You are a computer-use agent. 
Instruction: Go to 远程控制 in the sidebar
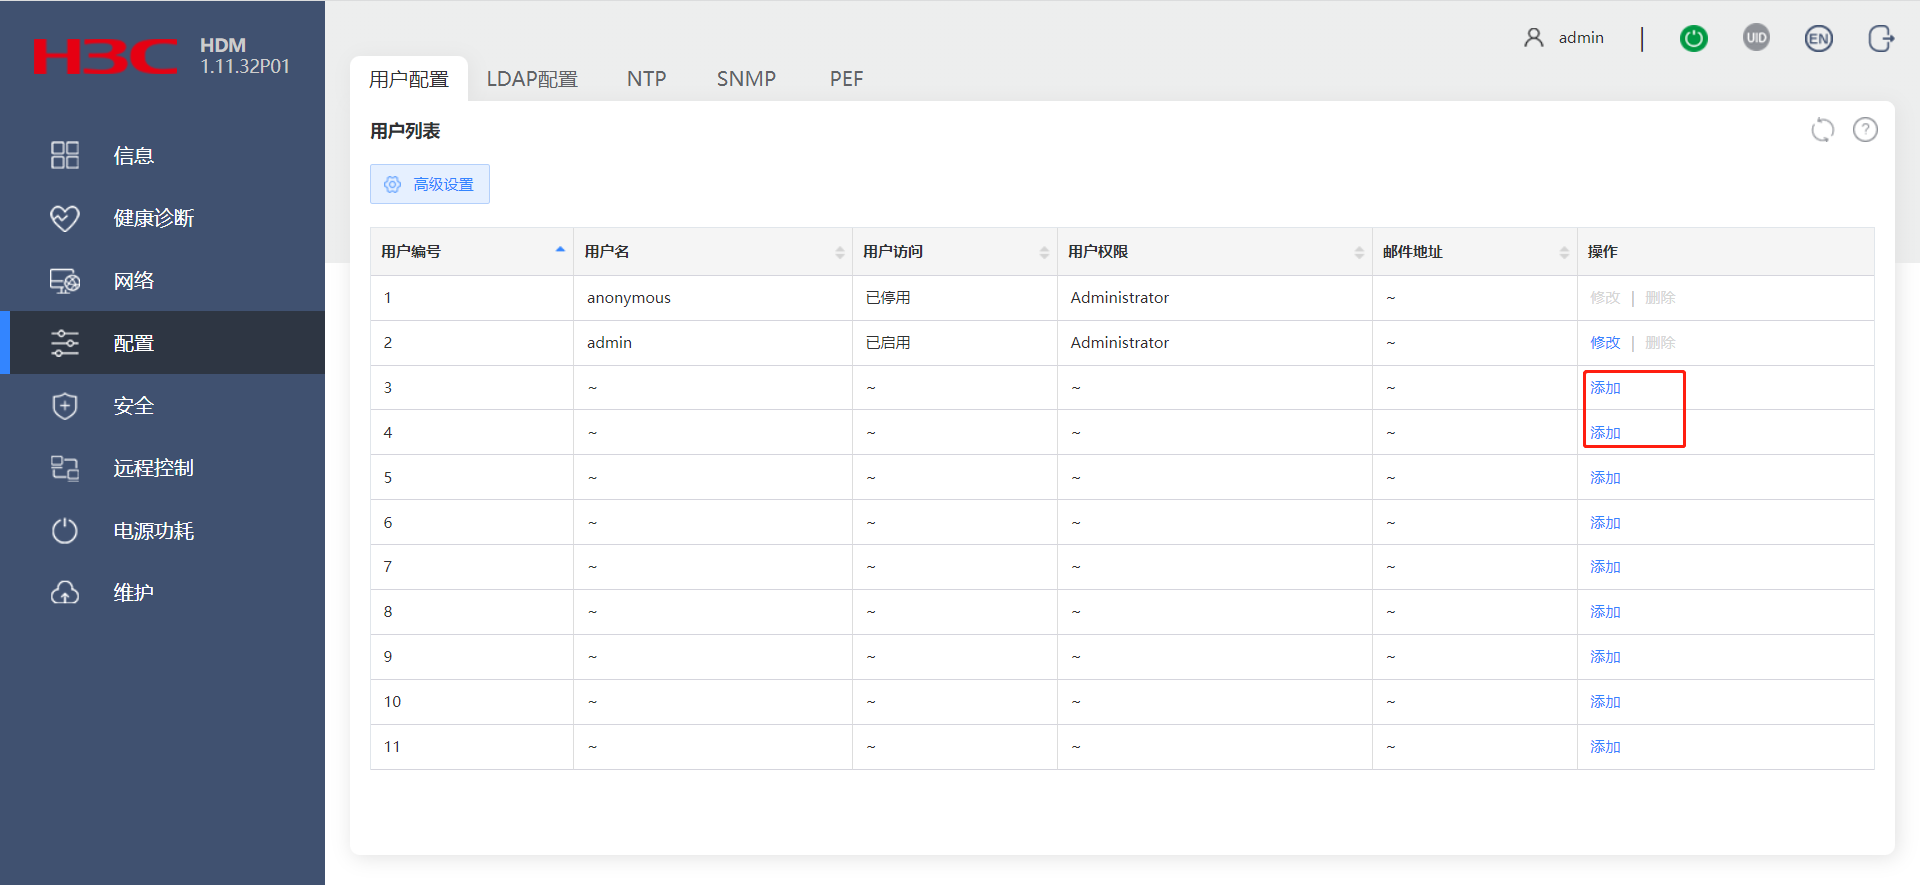(x=153, y=468)
